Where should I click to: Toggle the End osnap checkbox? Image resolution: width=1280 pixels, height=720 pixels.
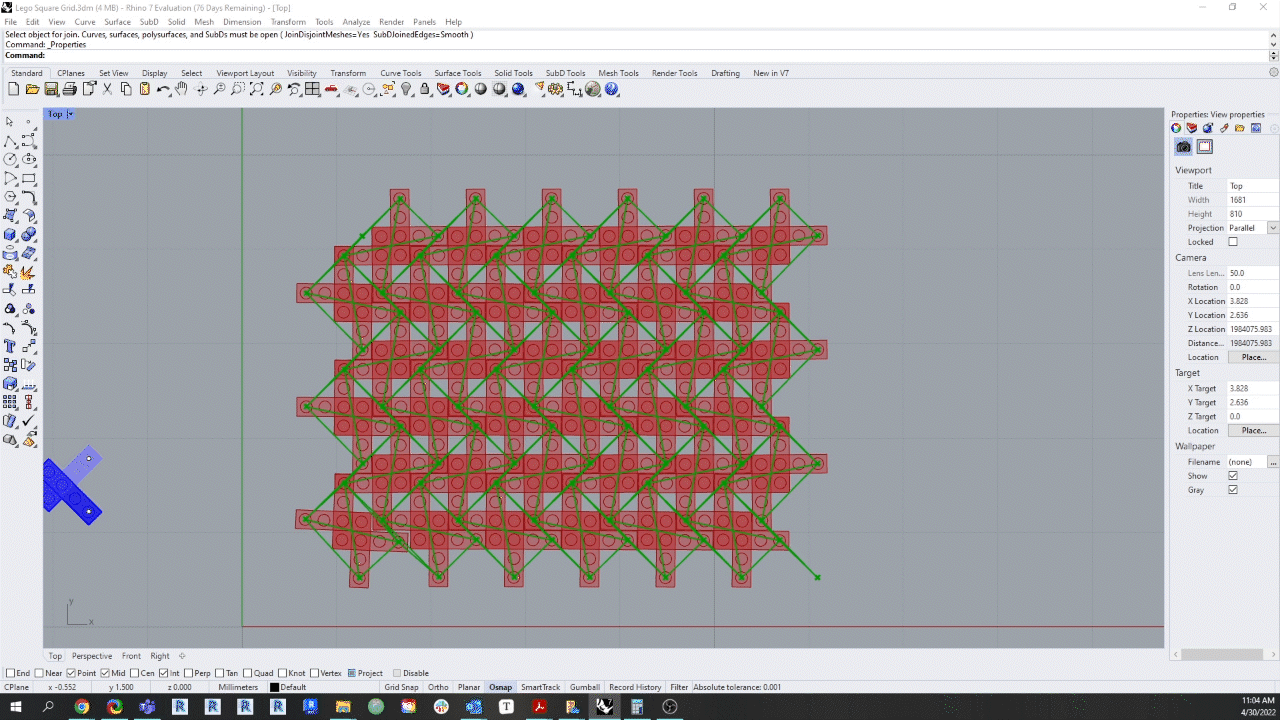[x=10, y=673]
